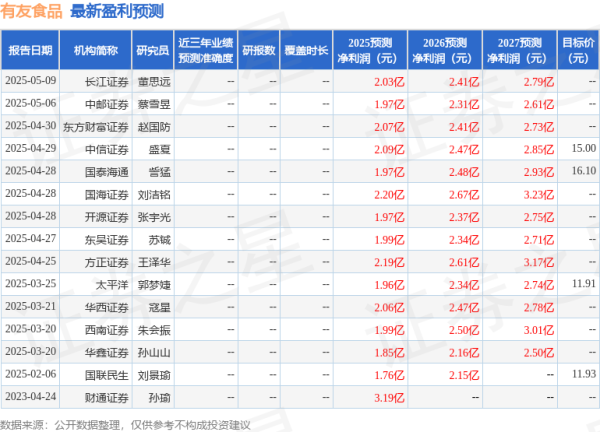The image size is (600, 432).
Task: Click researcher 蔡雪昱
Action: (x=154, y=104)
